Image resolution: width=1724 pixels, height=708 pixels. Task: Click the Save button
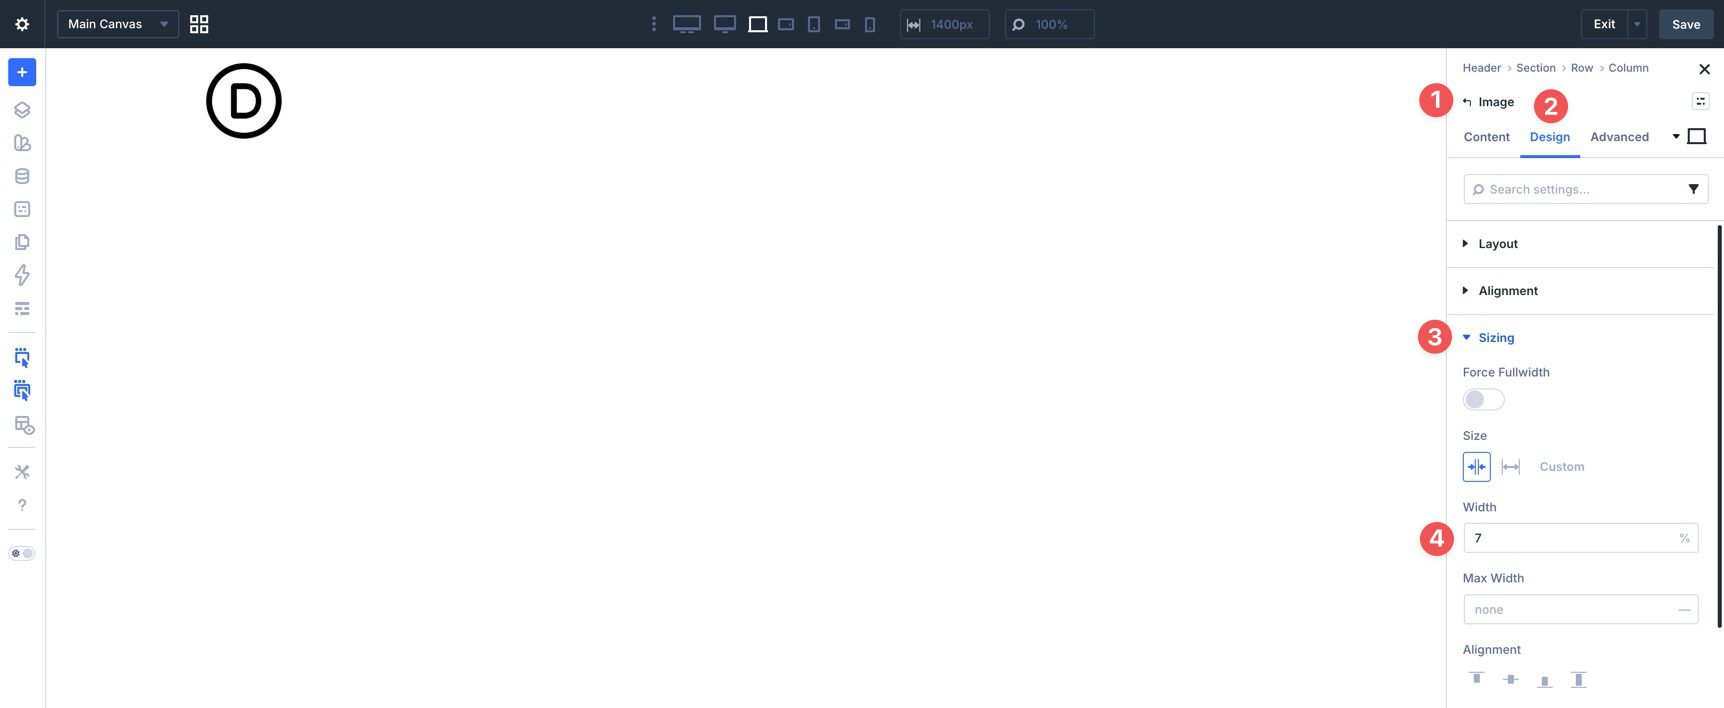(1686, 24)
